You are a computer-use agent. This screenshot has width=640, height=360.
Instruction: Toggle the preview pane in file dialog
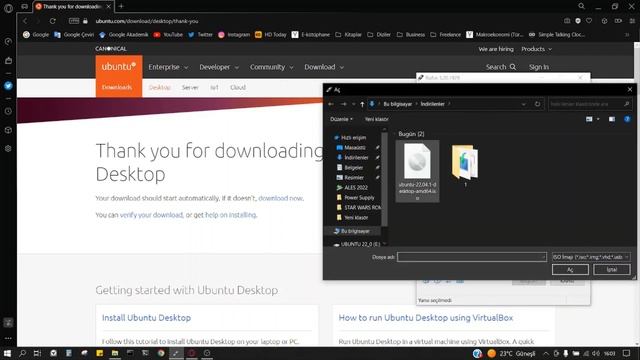tap(611, 119)
